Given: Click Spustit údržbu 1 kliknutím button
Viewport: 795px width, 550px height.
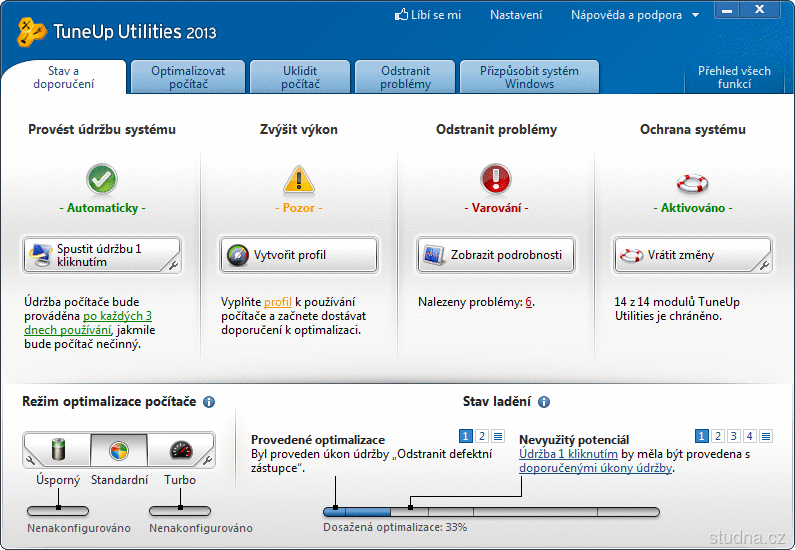Looking at the screenshot, I should (x=102, y=255).
